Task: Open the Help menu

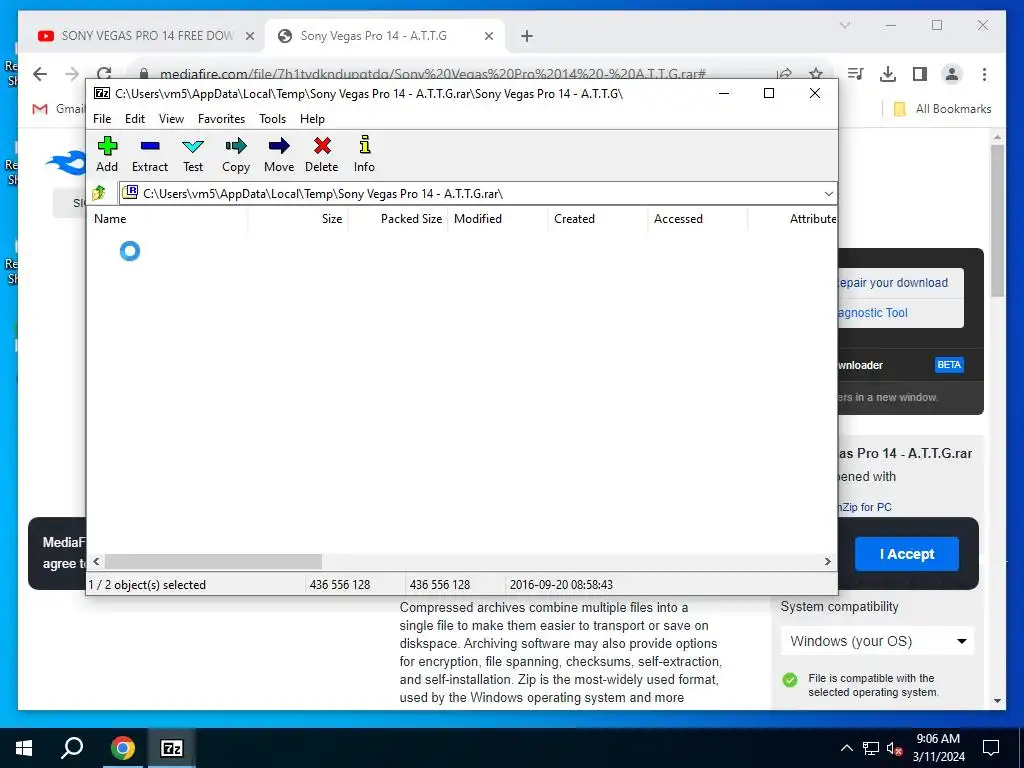Action: [312, 119]
